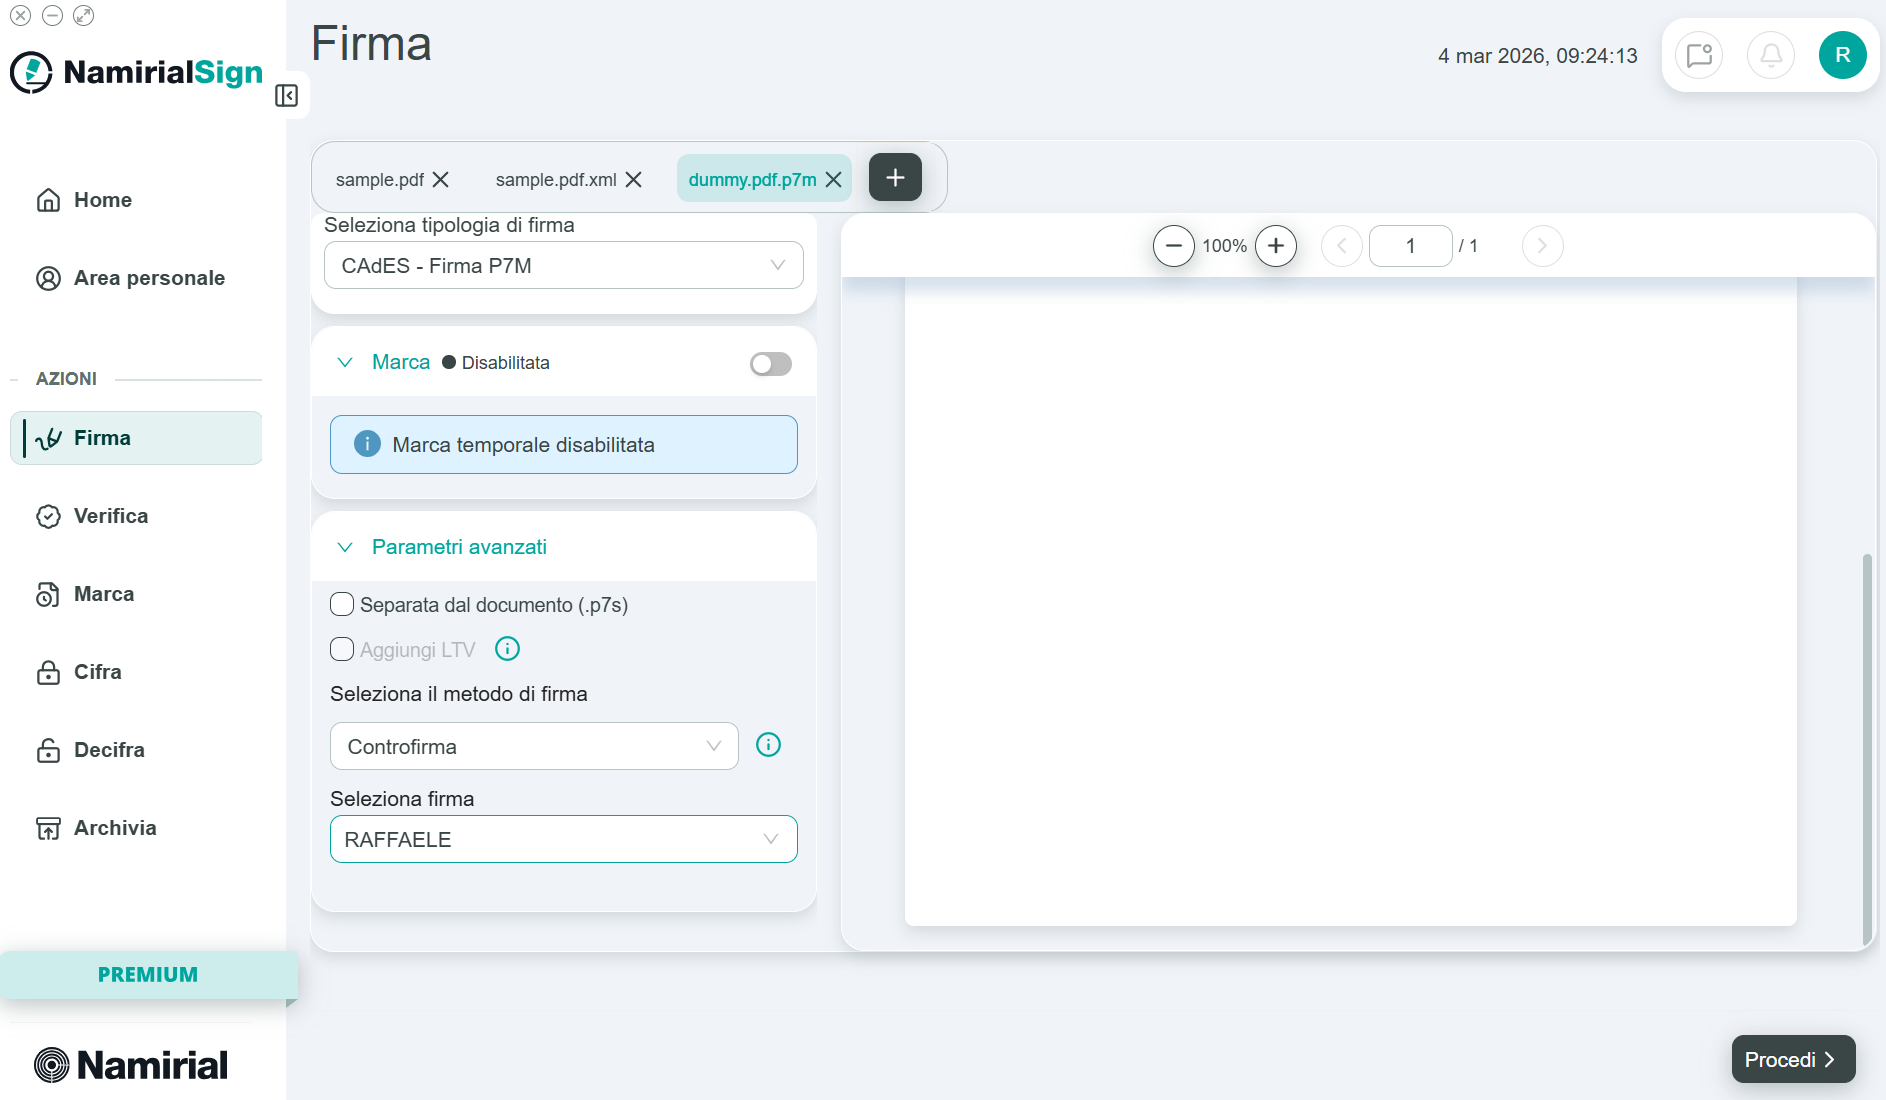The image size is (1886, 1100).
Task: Open the feedback message icon
Action: coord(1699,55)
